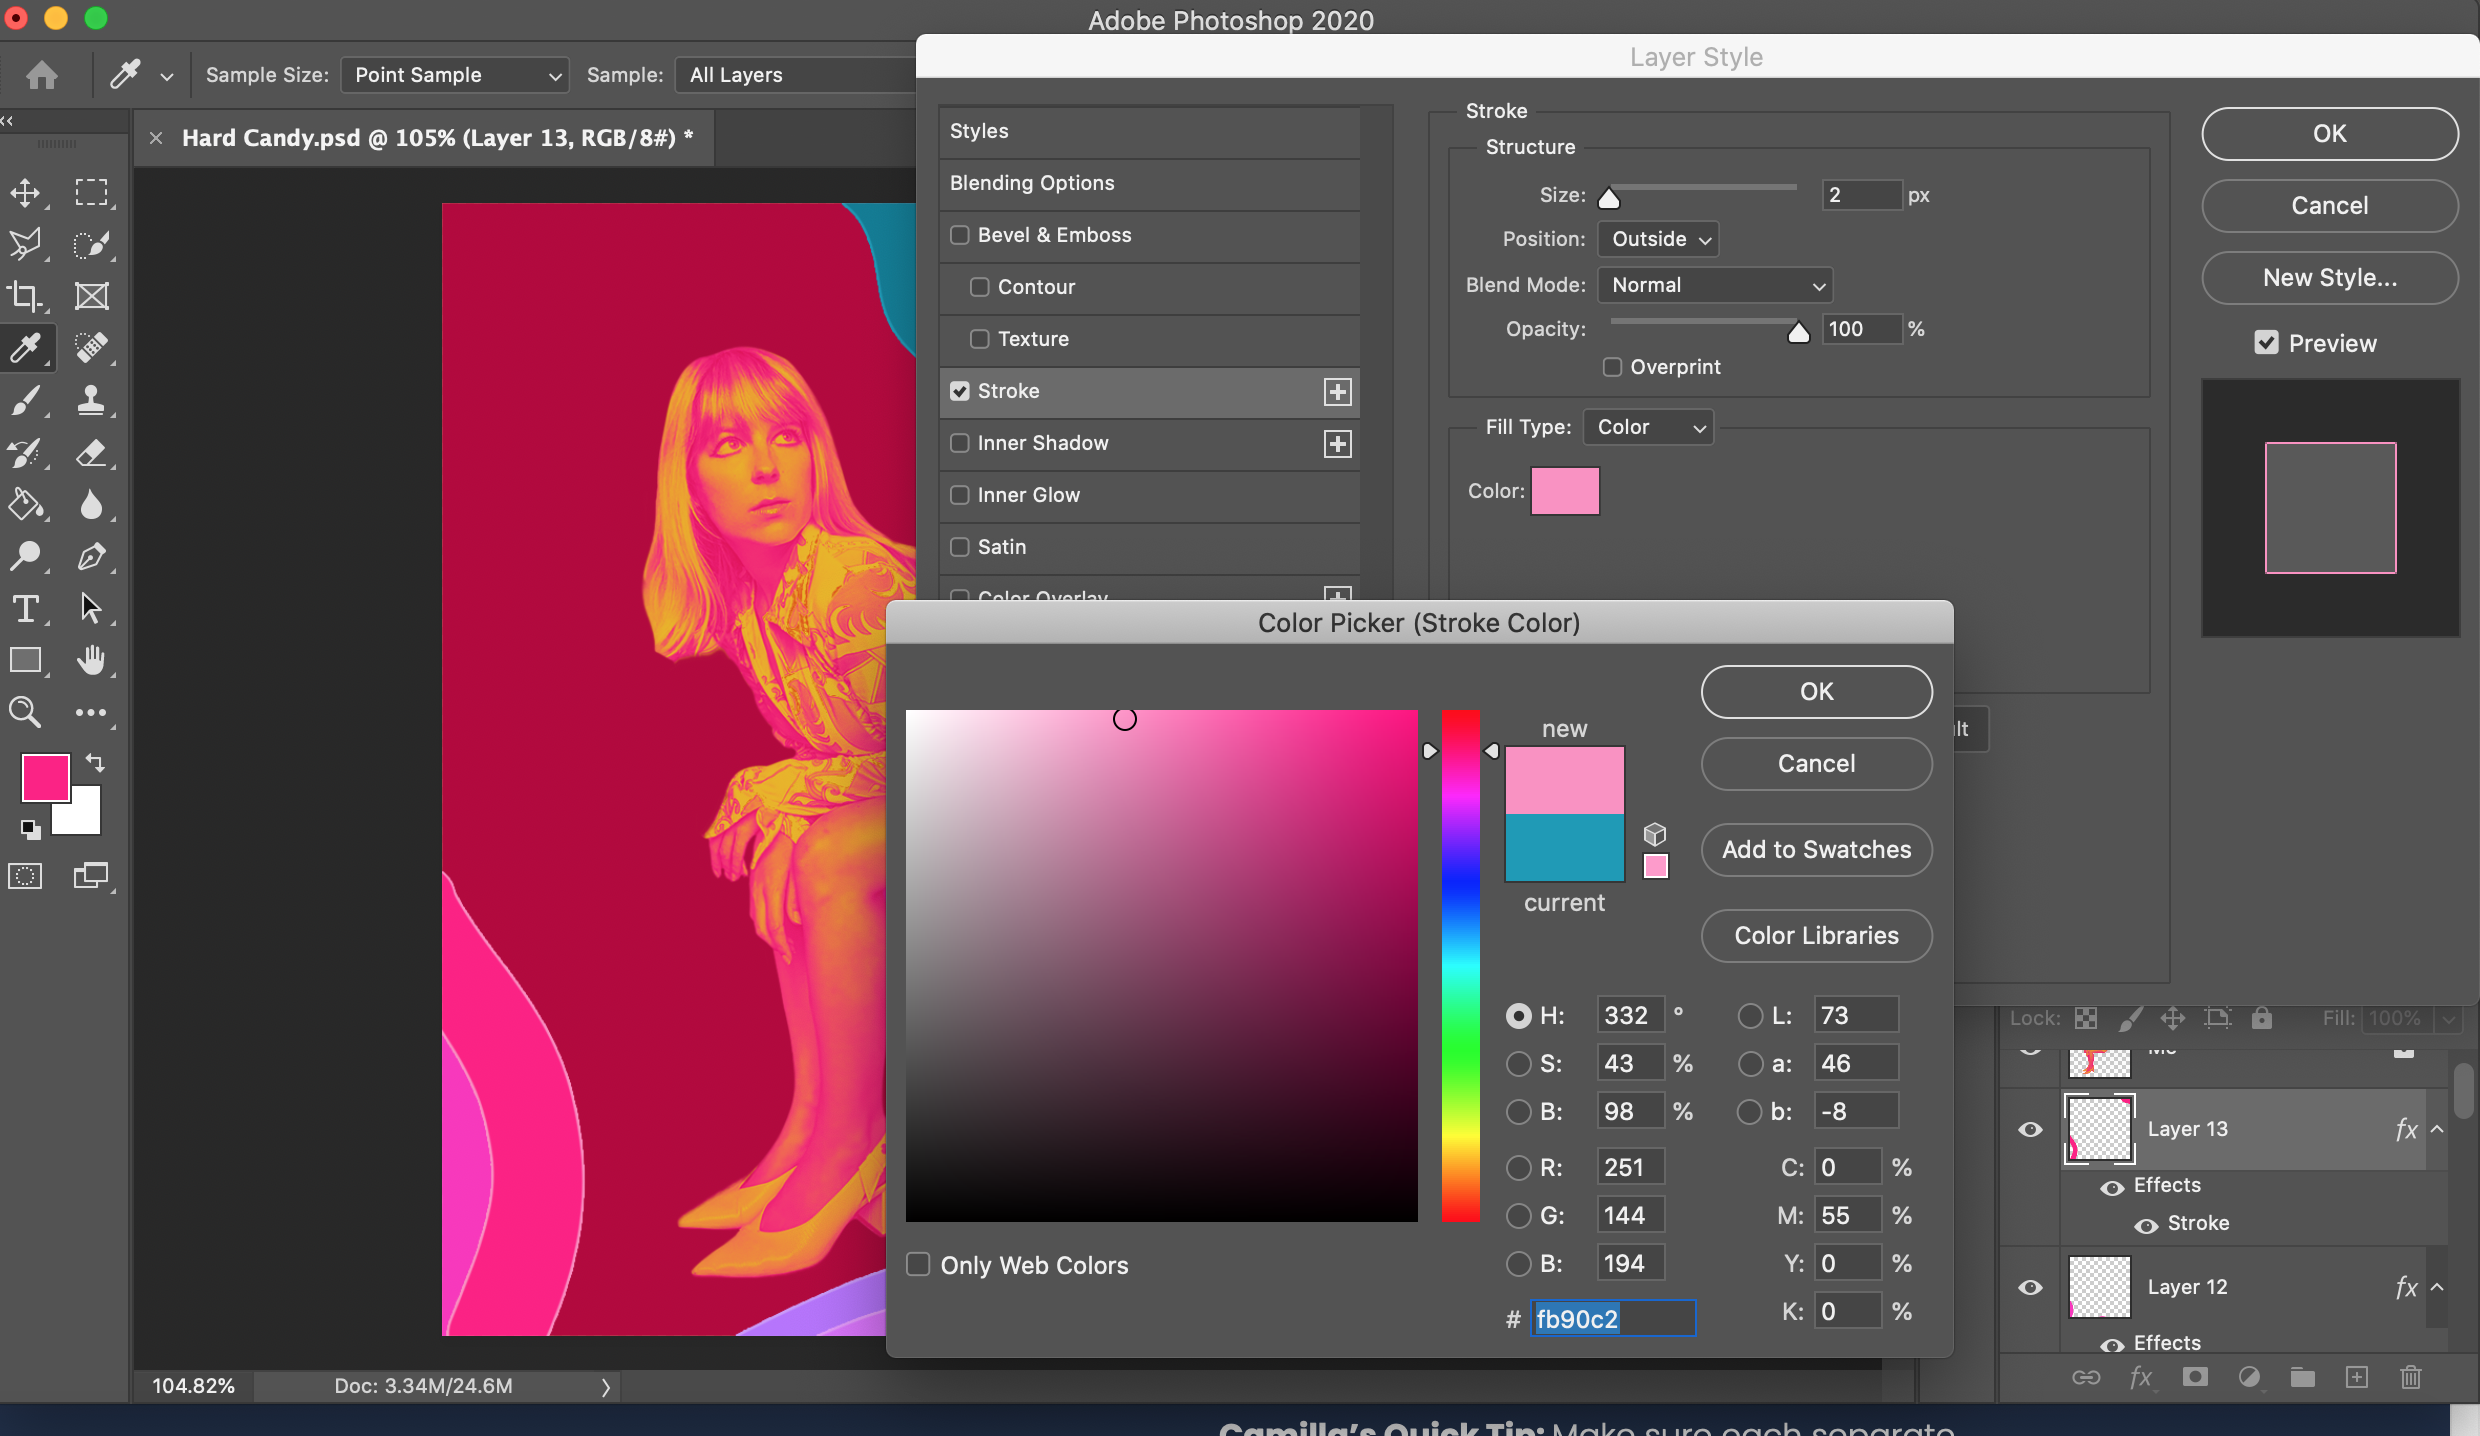Screen dimensions: 2480x1436
Task: Click the swap foreground/background colors icon
Action: click(95, 763)
